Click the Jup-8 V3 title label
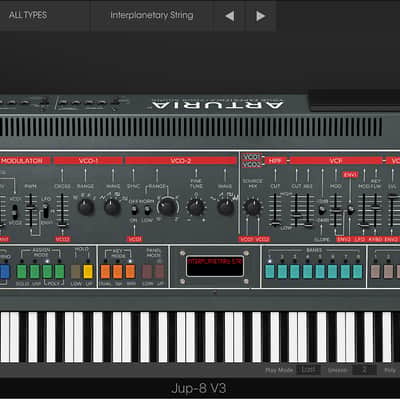400x400 pixels. 199,388
